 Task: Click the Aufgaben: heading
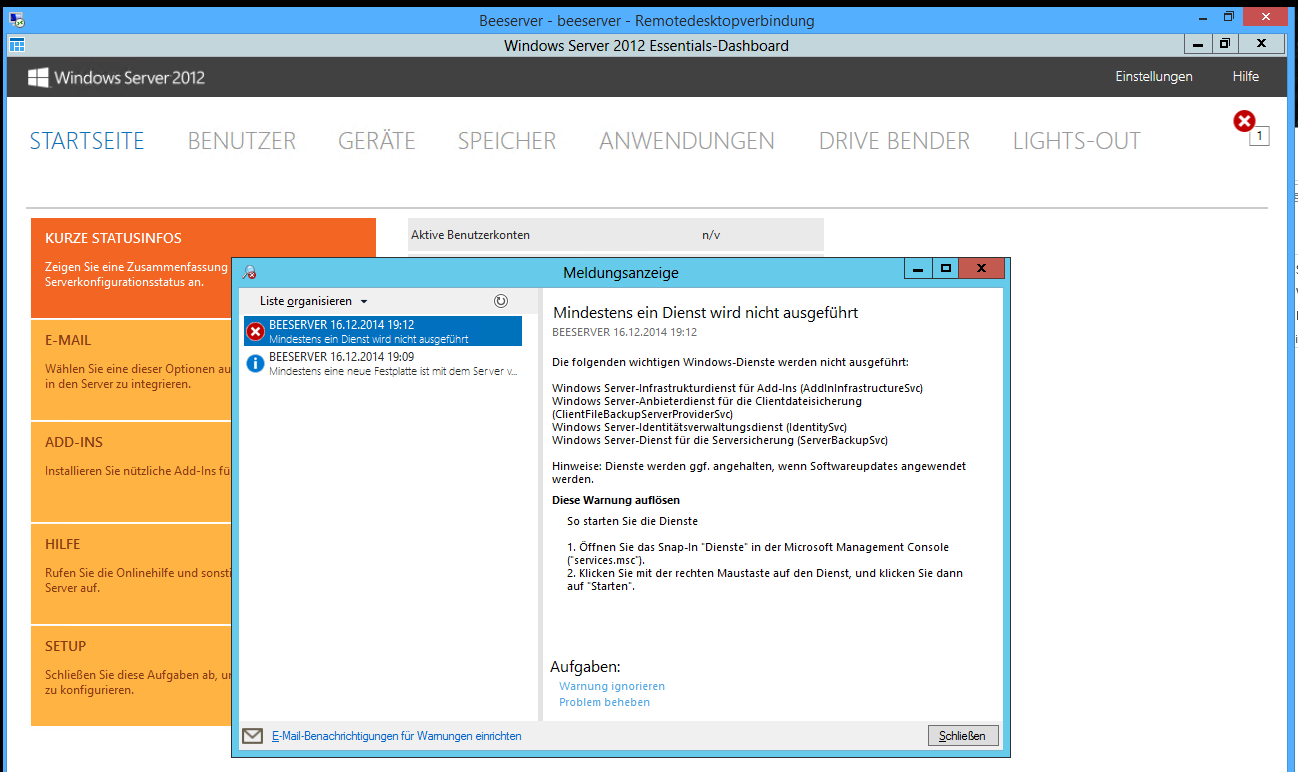click(x=585, y=667)
